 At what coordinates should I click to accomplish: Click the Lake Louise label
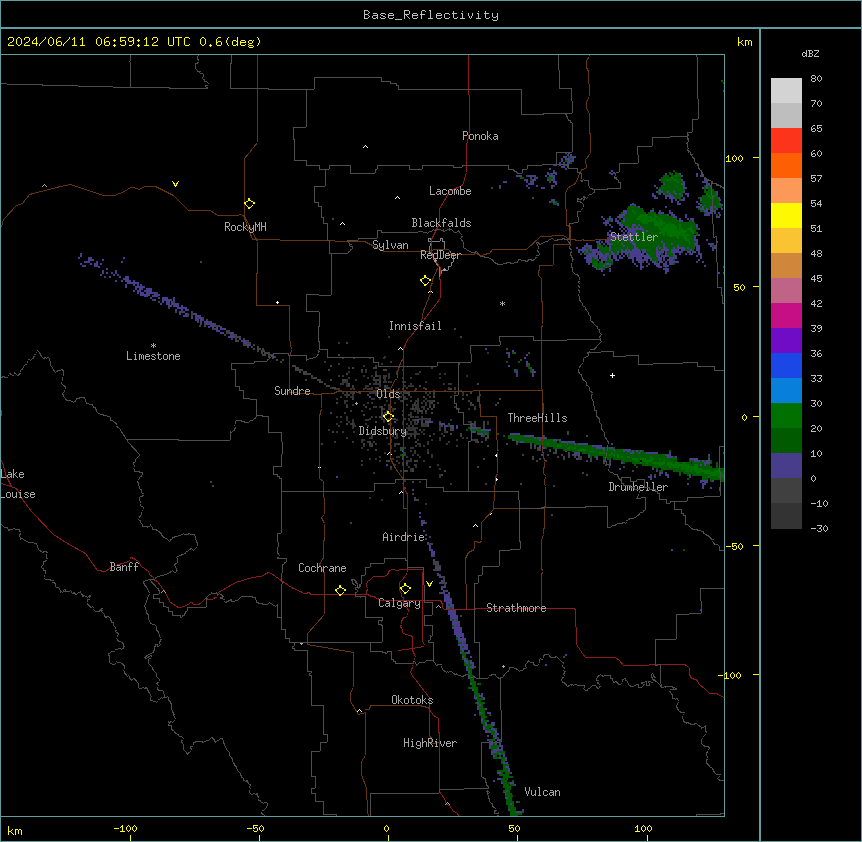[18, 484]
